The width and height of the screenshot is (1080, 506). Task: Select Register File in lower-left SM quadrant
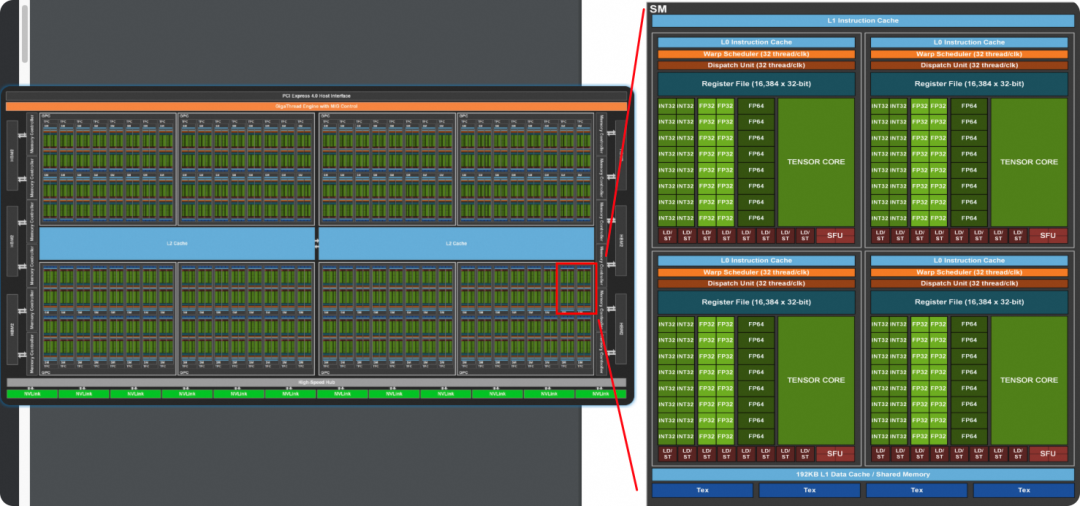(x=756, y=302)
